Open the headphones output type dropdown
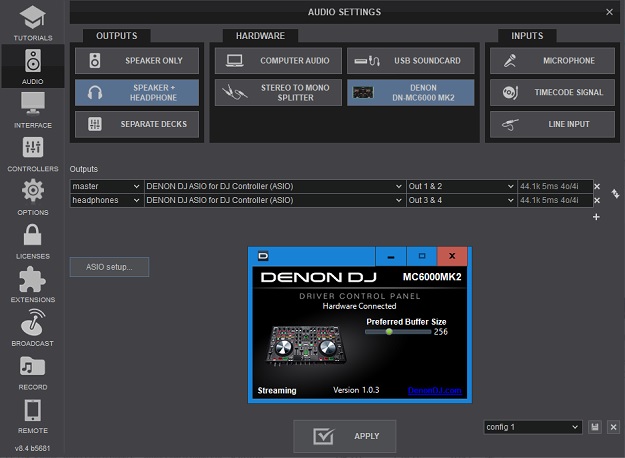The image size is (625, 458). point(106,200)
